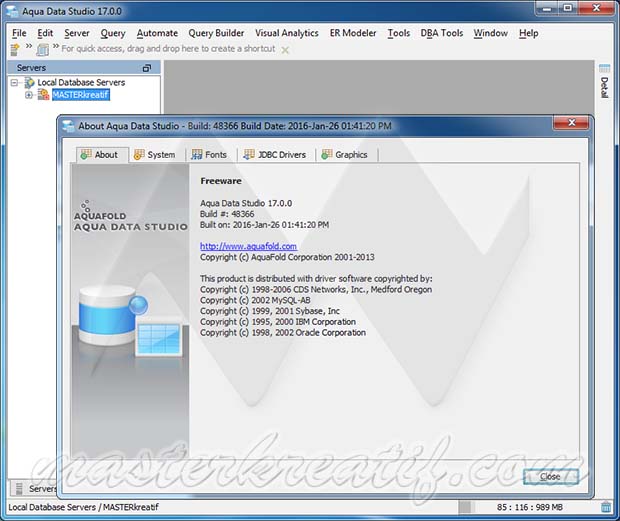620x521 pixels.
Task: Open the Help menu
Action: (x=529, y=33)
